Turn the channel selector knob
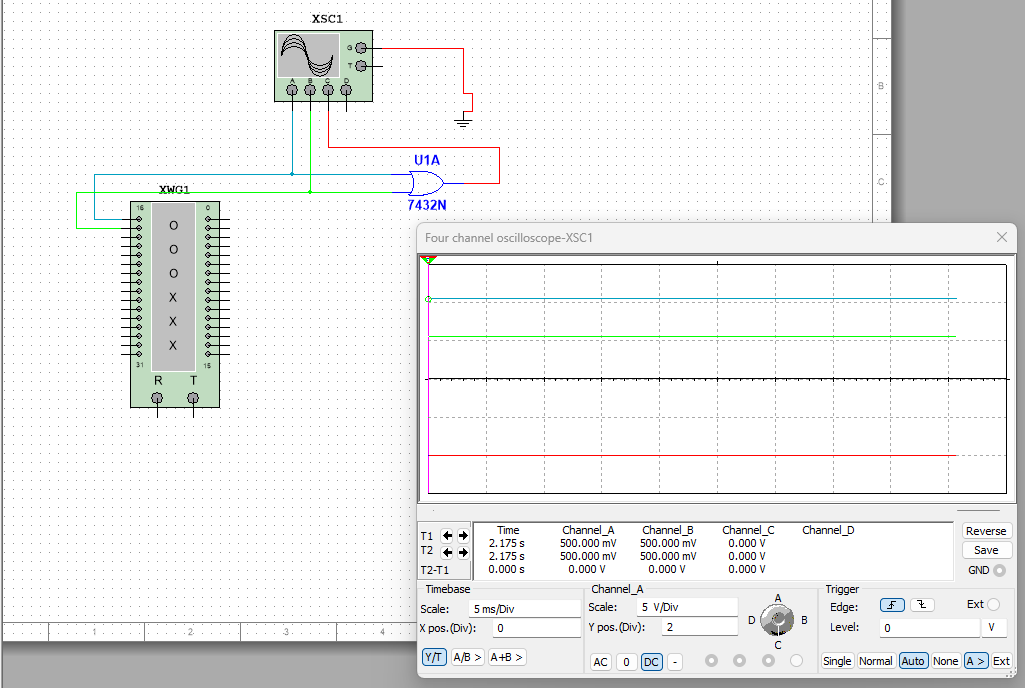This screenshot has width=1025, height=688. [777, 620]
